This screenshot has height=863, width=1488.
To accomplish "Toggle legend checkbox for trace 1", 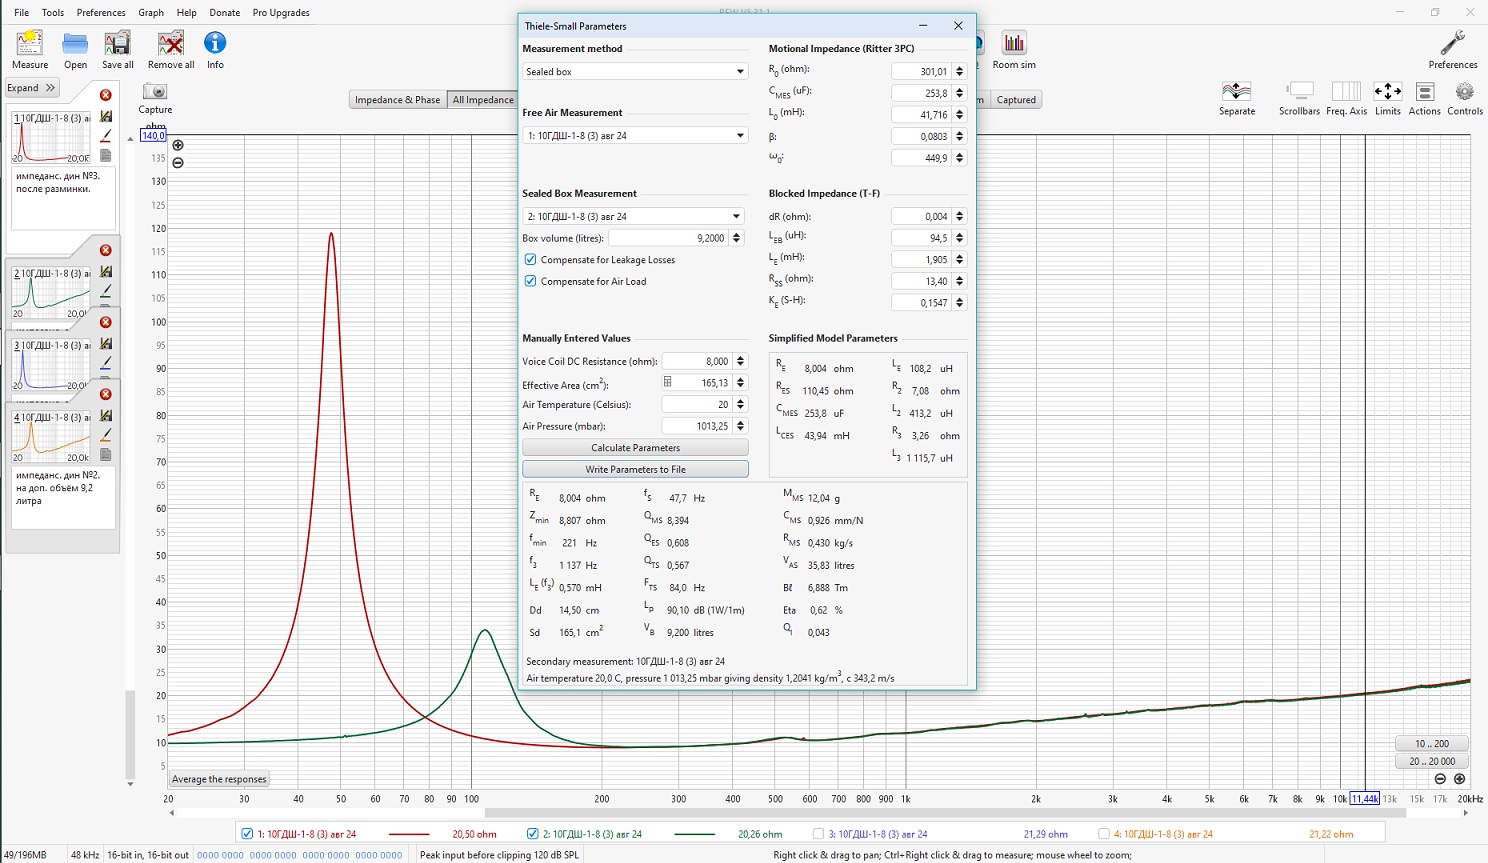I will pyautogui.click(x=247, y=834).
